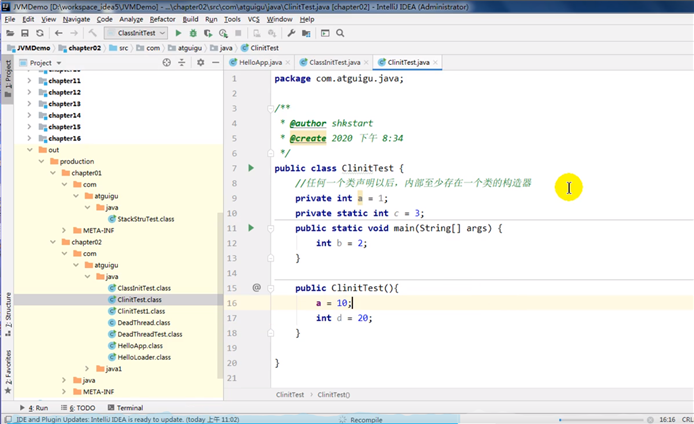Viewport: 694px width, 424px height.
Task: Switch to ClassInitTest.java editor tab
Action: pos(335,62)
